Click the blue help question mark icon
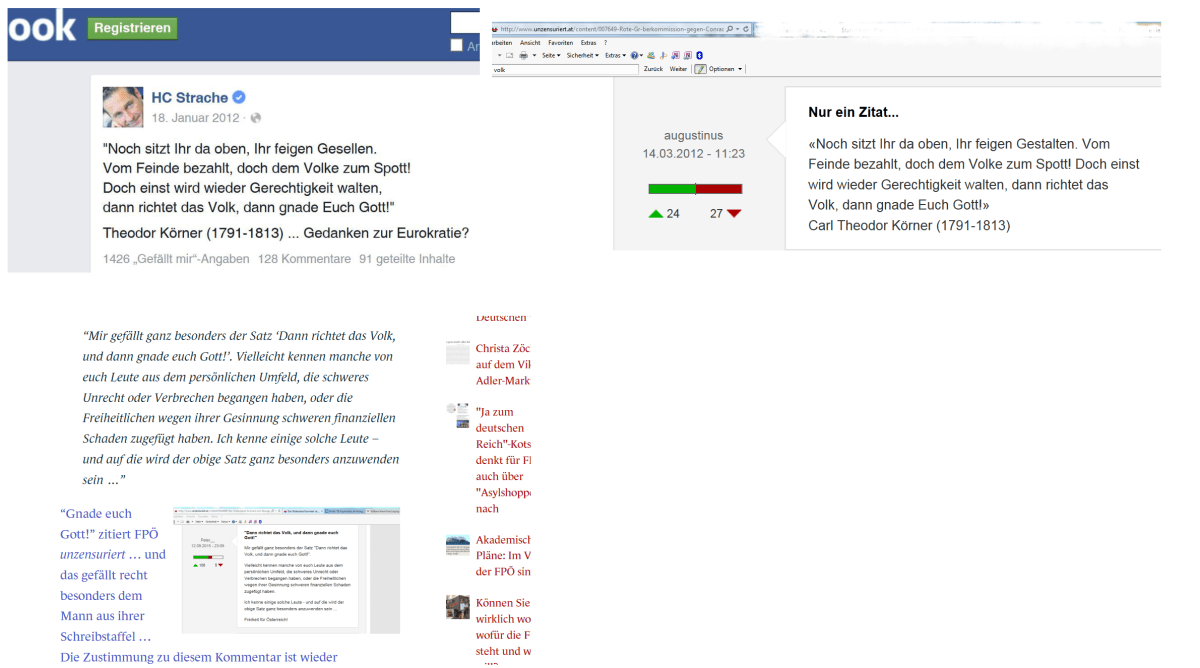1200x668 pixels. pos(636,56)
